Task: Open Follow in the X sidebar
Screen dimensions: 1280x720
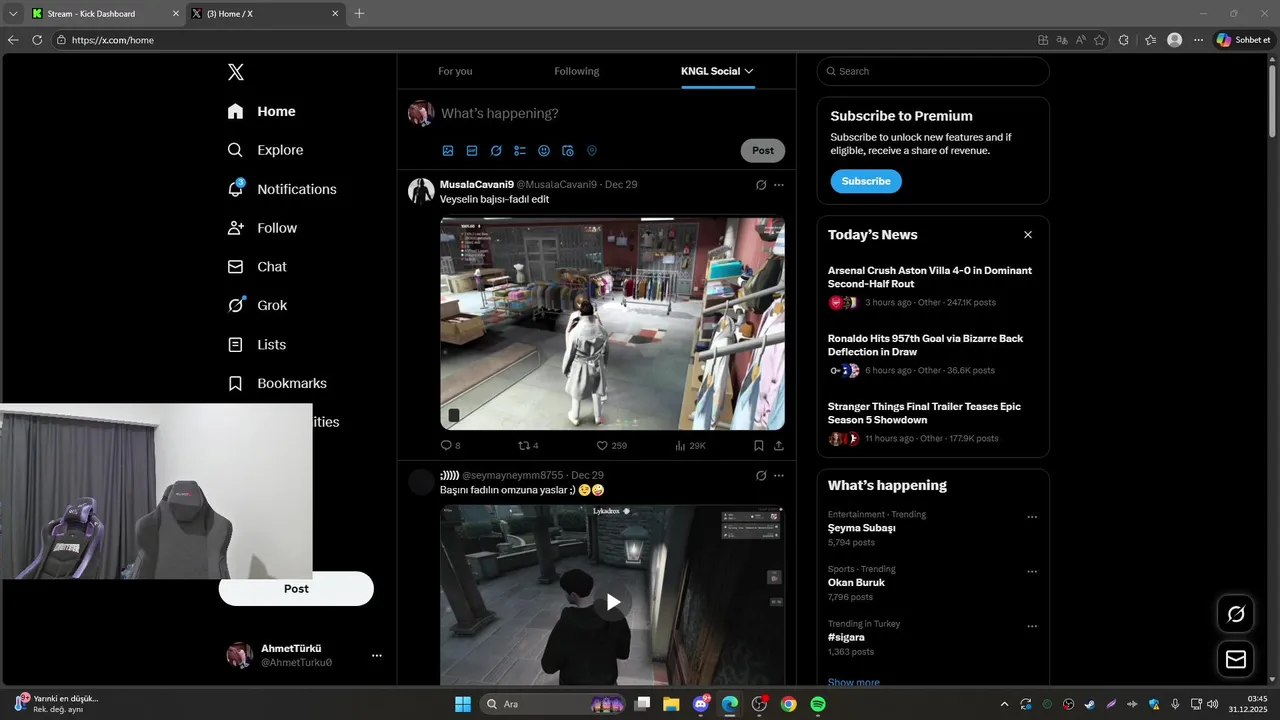Action: click(262, 228)
